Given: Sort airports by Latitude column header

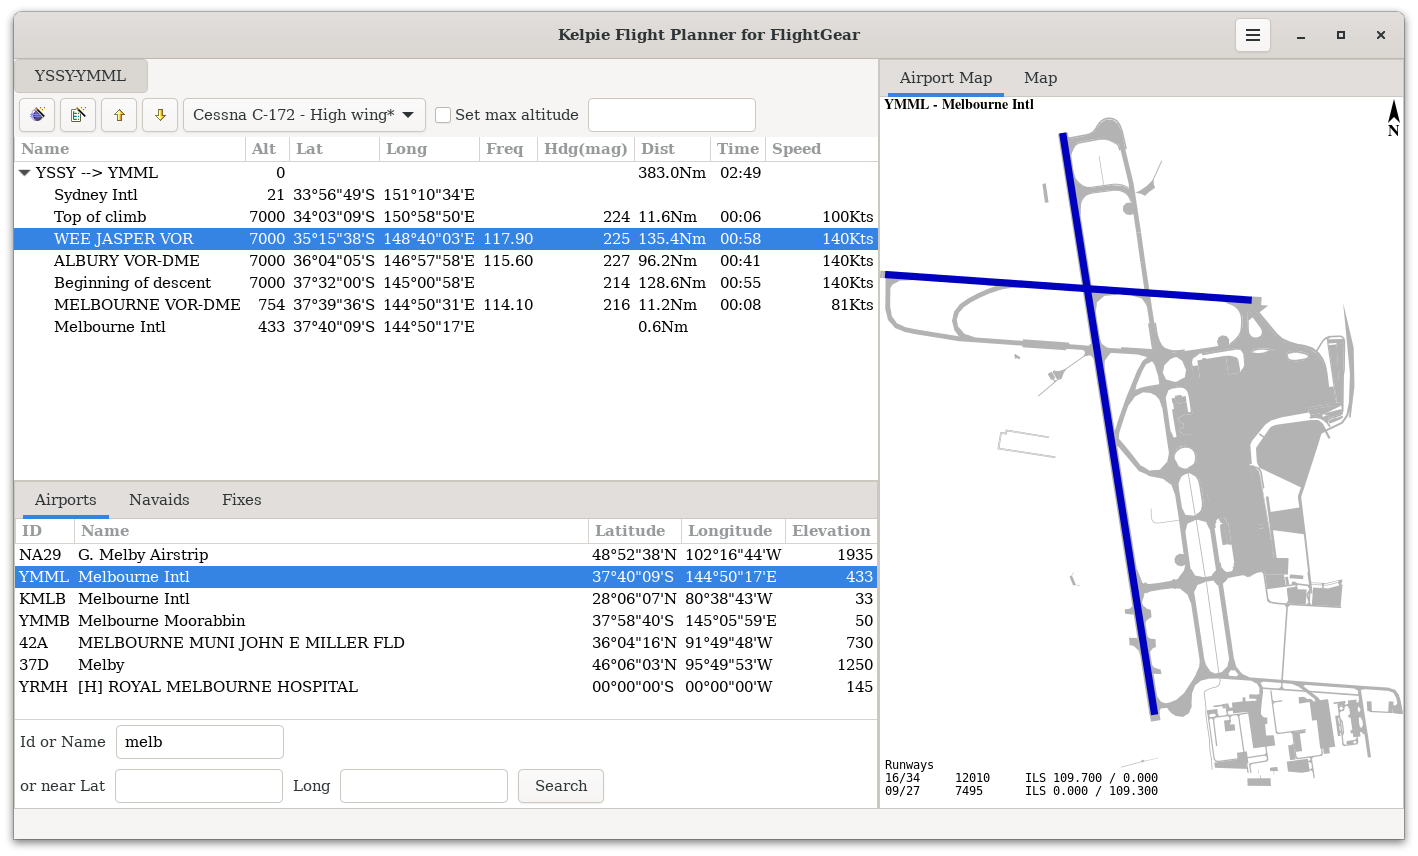Looking at the screenshot, I should pyautogui.click(x=635, y=531).
